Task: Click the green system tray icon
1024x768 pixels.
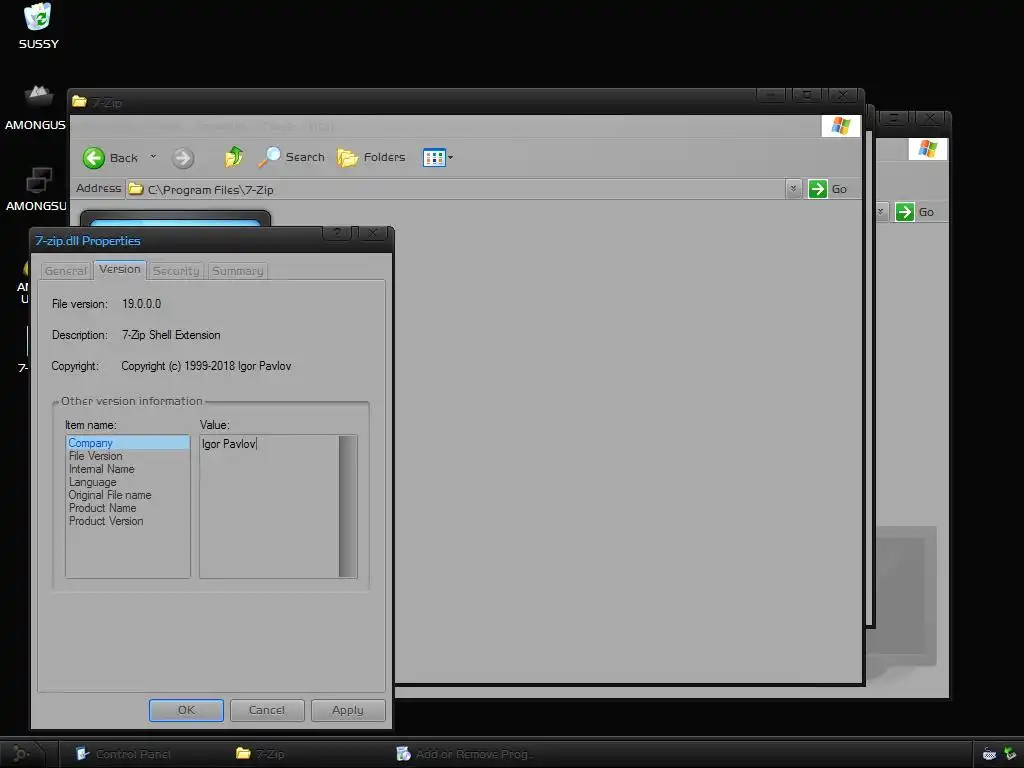Action: [x=1010, y=754]
